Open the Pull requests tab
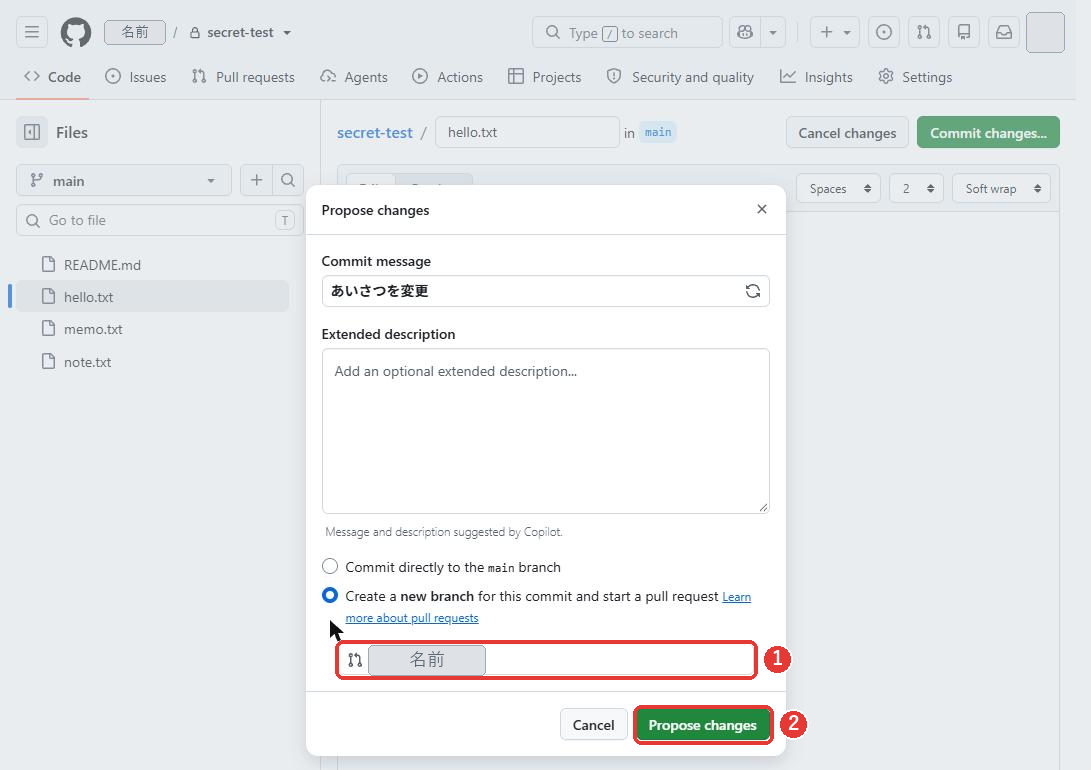1091x770 pixels. (244, 77)
